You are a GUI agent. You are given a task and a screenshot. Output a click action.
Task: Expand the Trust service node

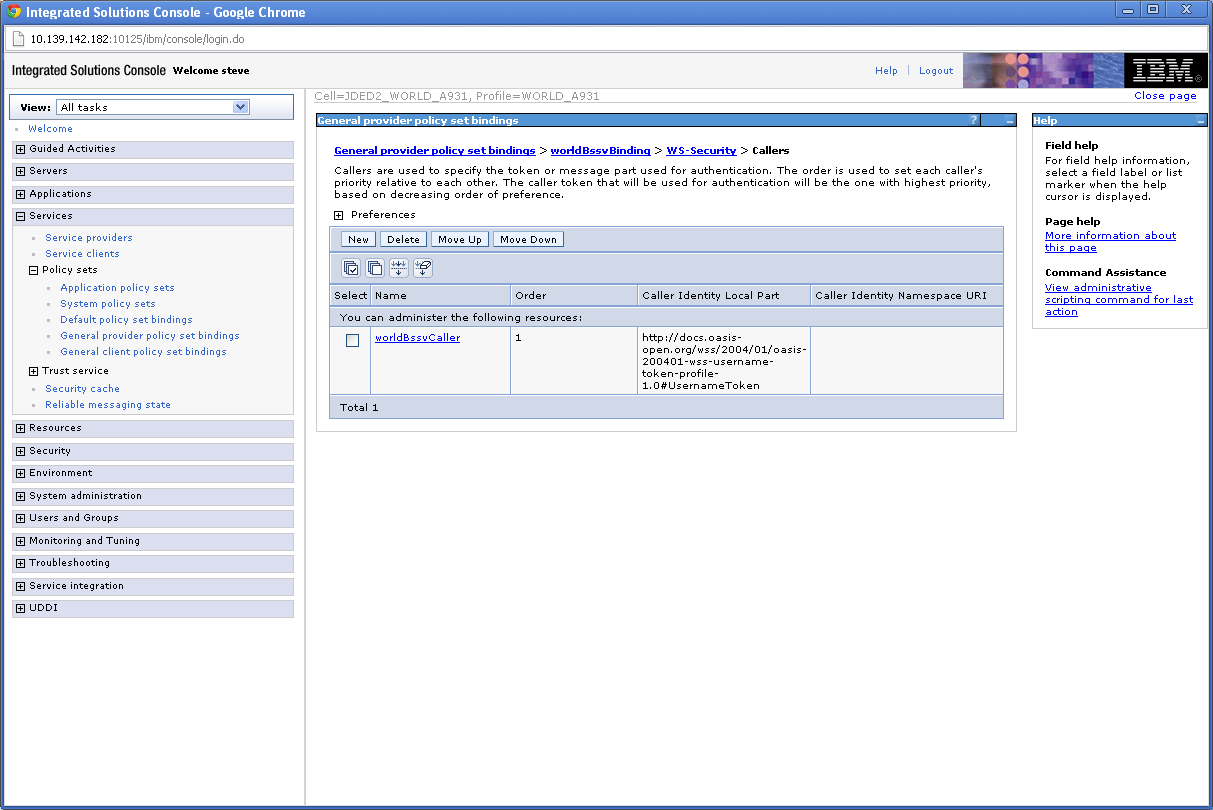coord(33,371)
